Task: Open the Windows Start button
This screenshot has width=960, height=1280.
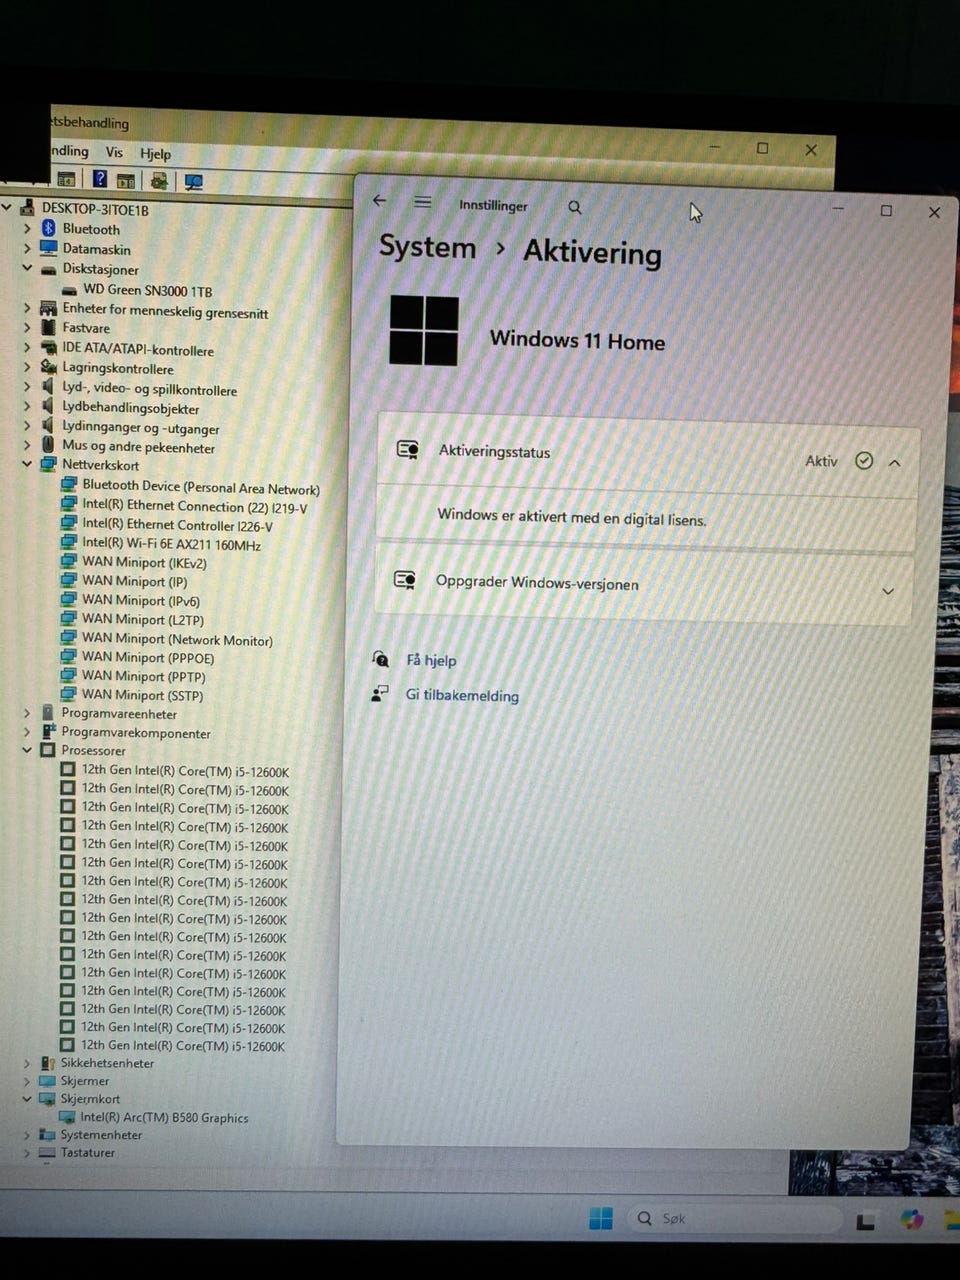Action: 601,1217
